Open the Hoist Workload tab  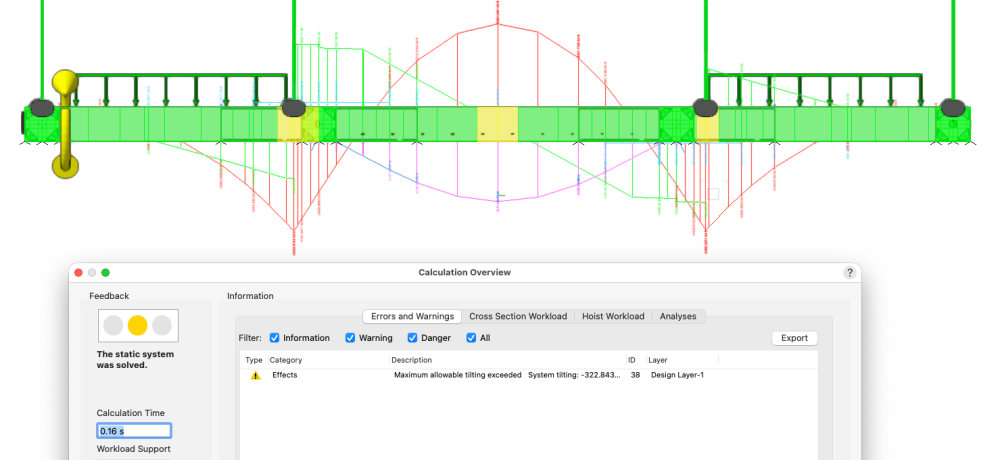click(613, 316)
